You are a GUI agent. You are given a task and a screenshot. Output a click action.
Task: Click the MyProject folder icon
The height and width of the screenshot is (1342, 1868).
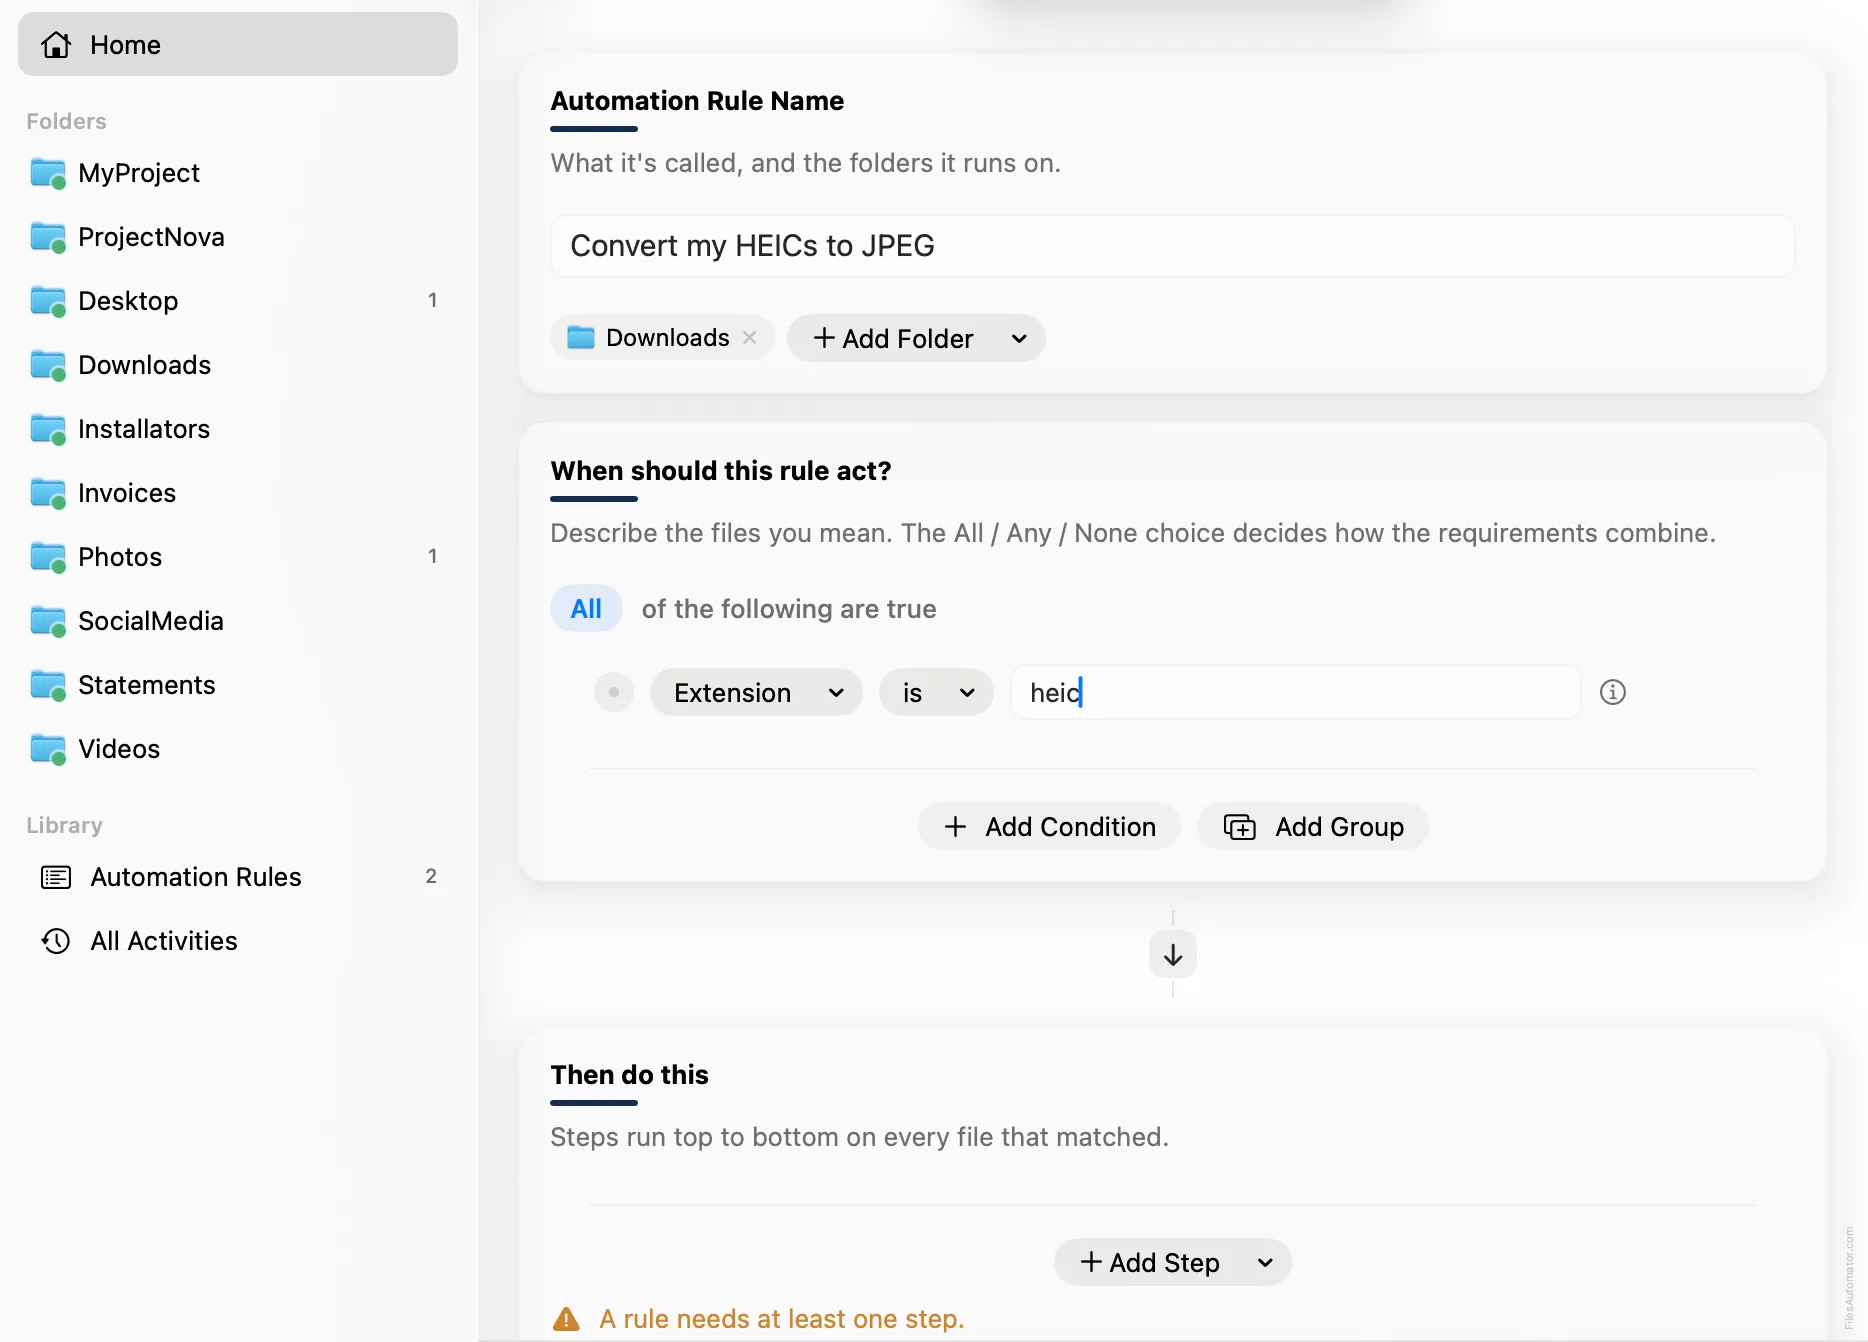point(48,174)
